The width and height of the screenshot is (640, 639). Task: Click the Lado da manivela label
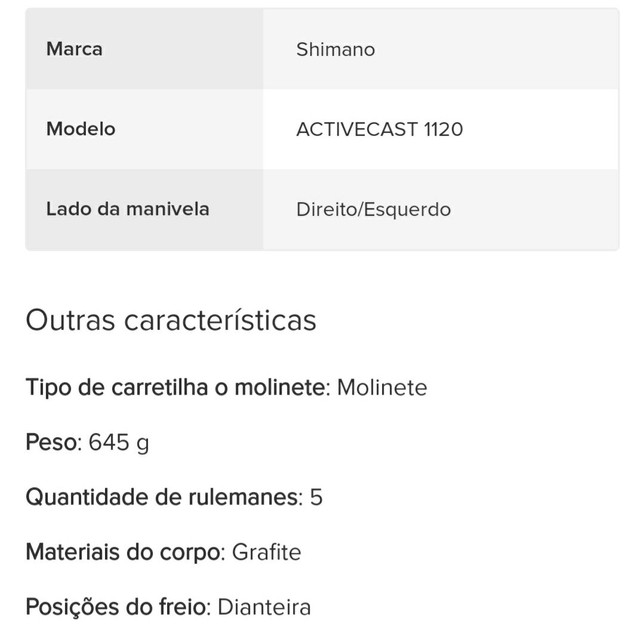click(x=128, y=209)
